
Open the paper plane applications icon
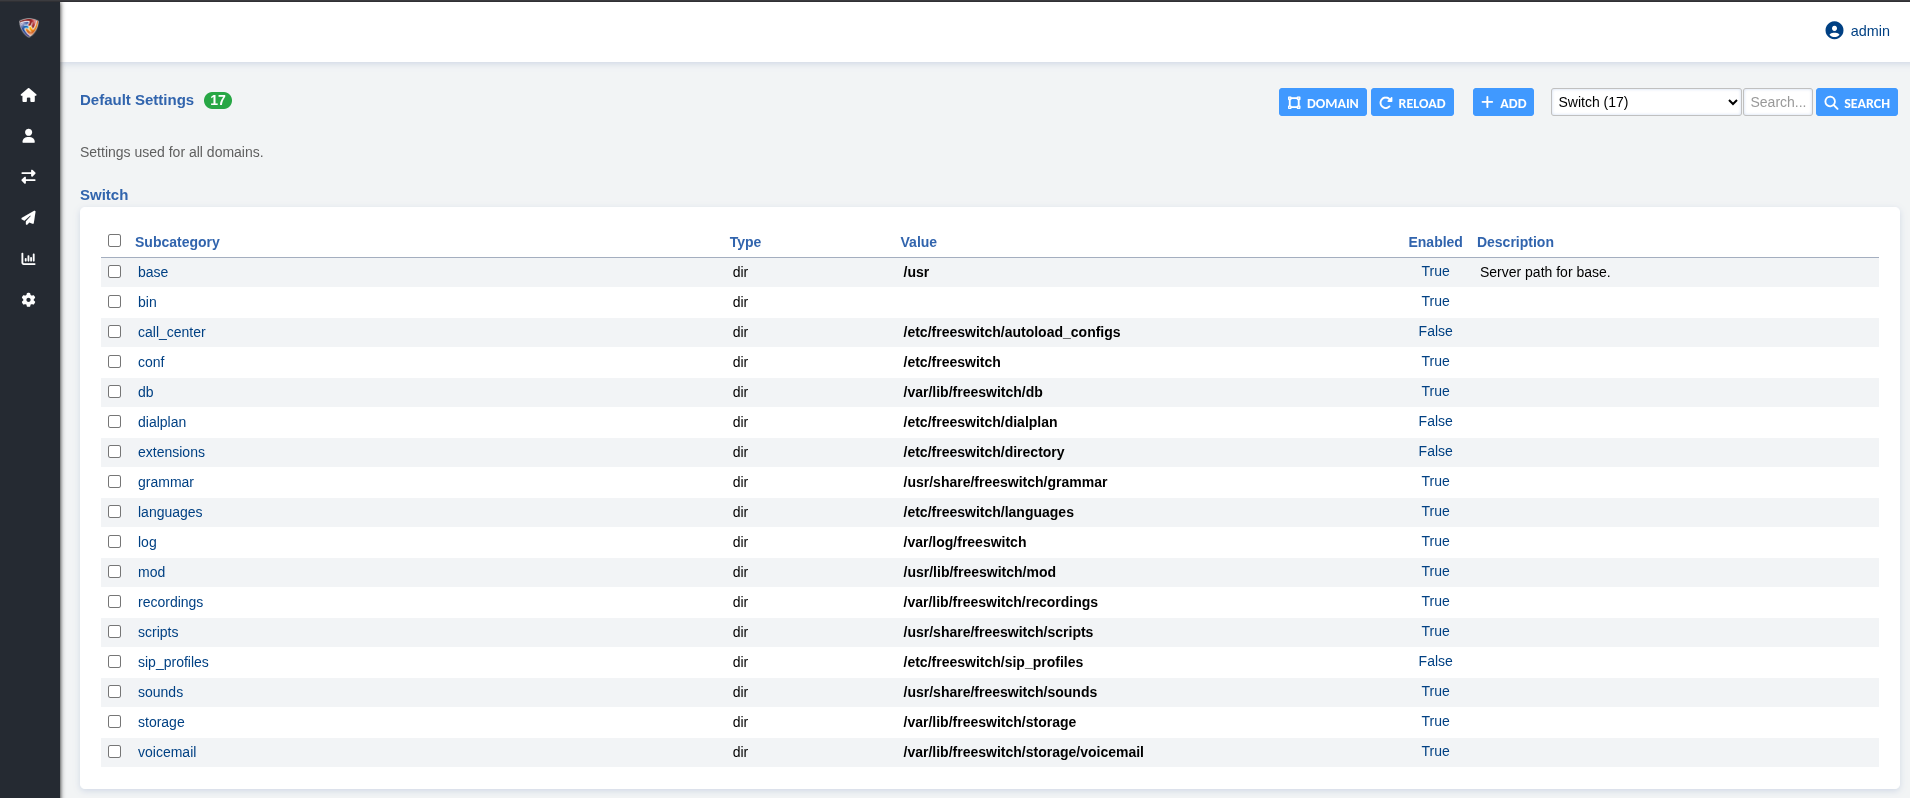tap(29, 218)
